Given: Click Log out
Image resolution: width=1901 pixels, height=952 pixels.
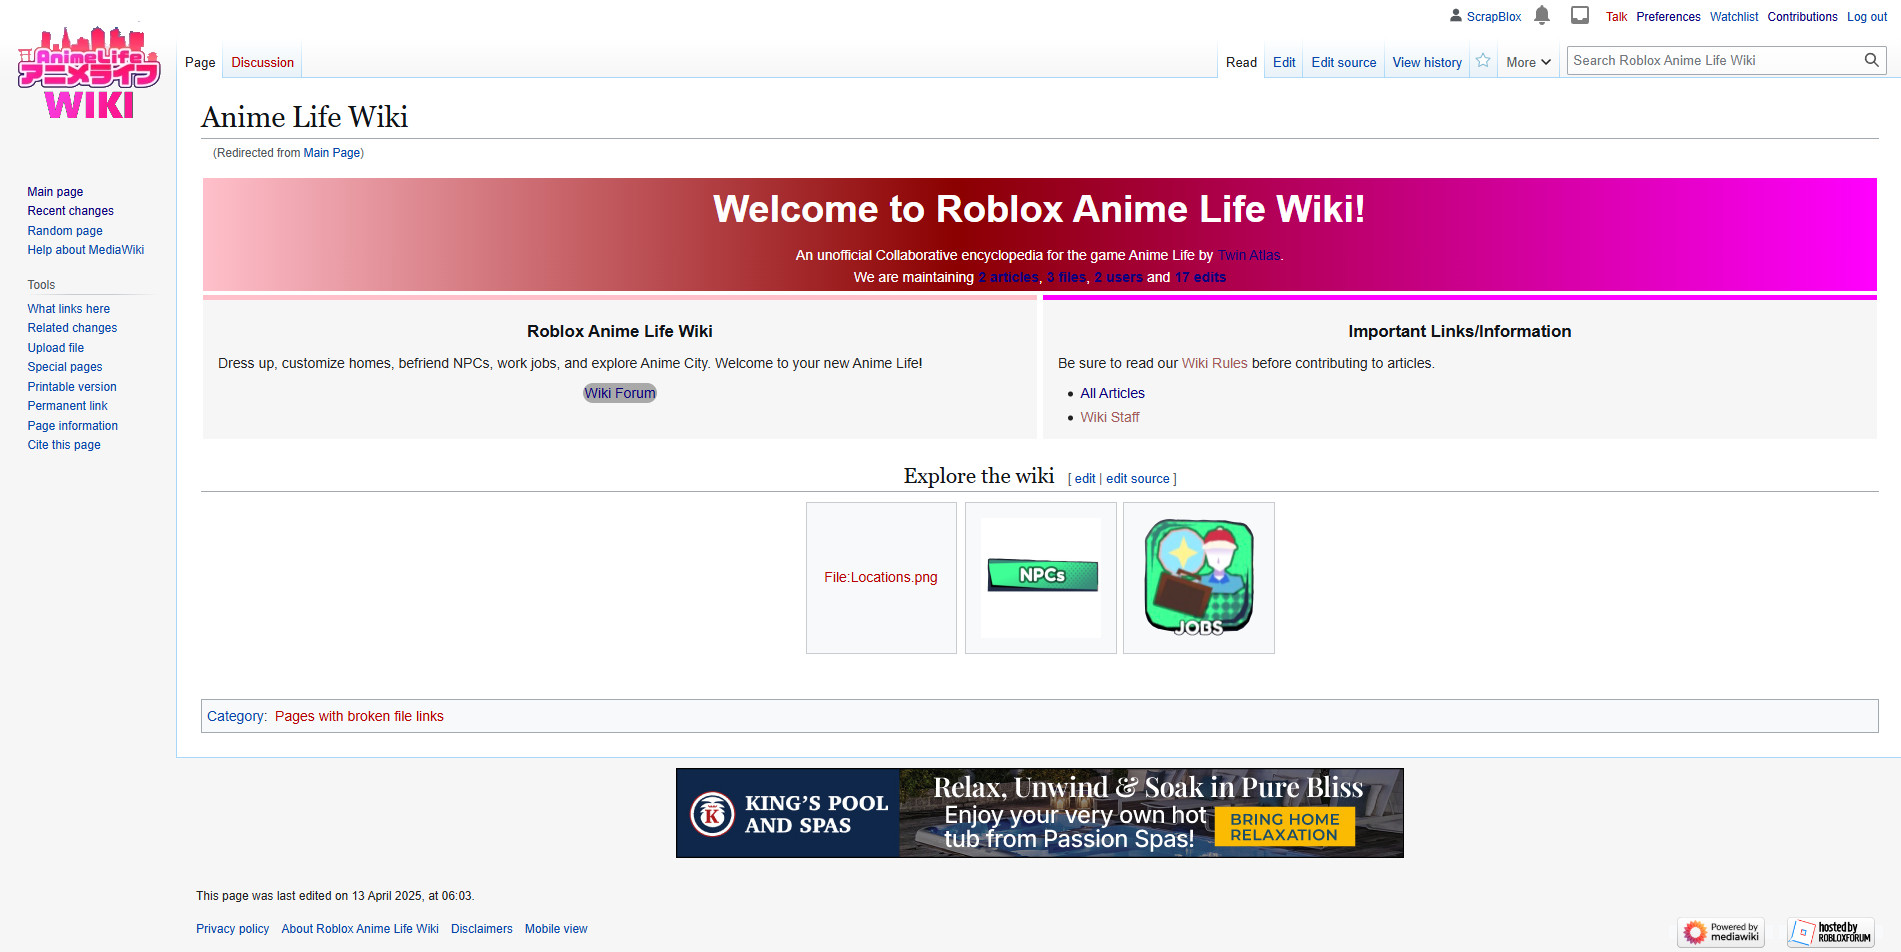Looking at the screenshot, I should pos(1867,17).
